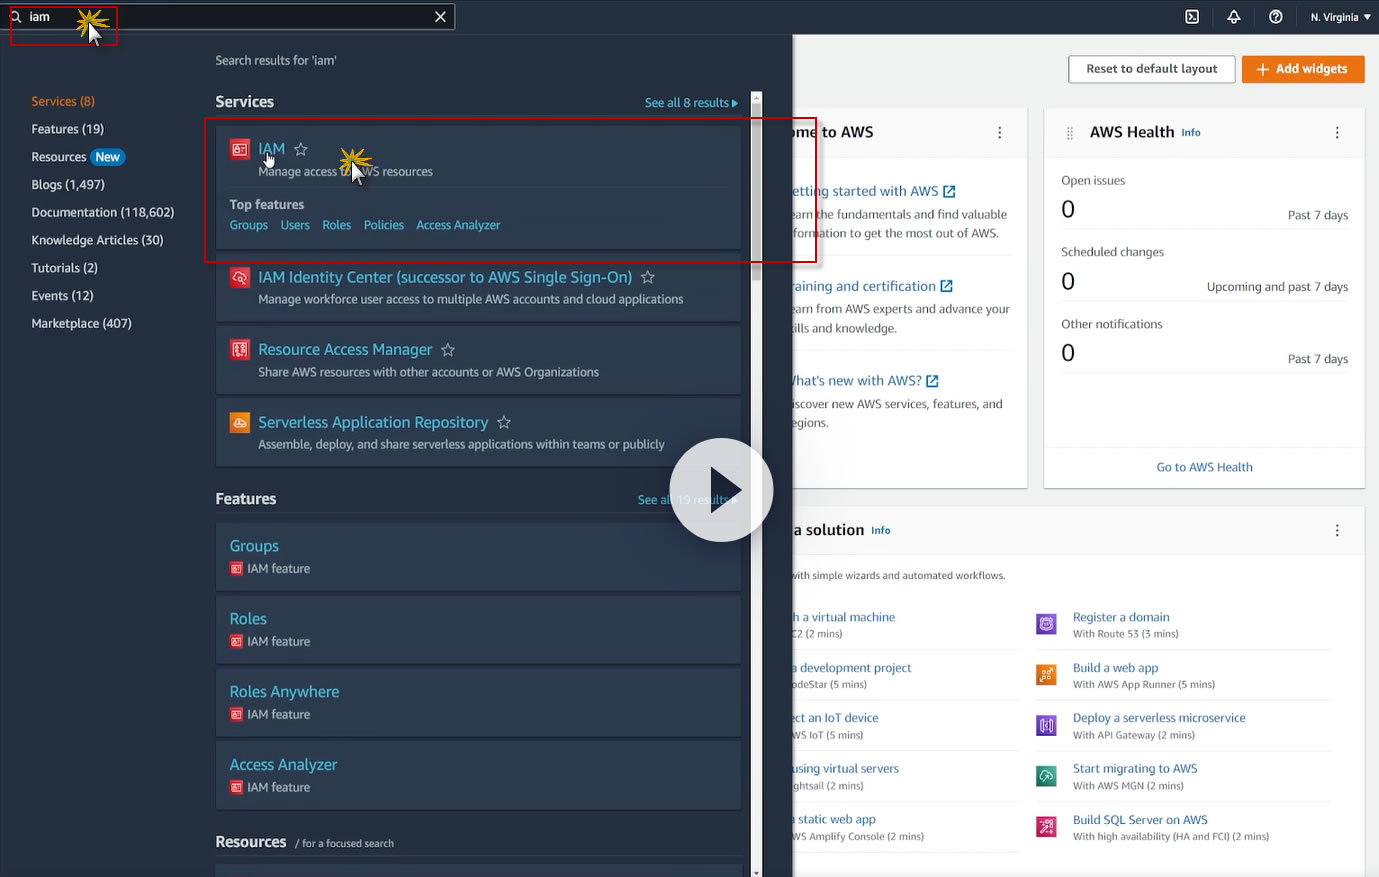This screenshot has width=1379, height=877.
Task: Open the IAM service link
Action: tap(271, 149)
